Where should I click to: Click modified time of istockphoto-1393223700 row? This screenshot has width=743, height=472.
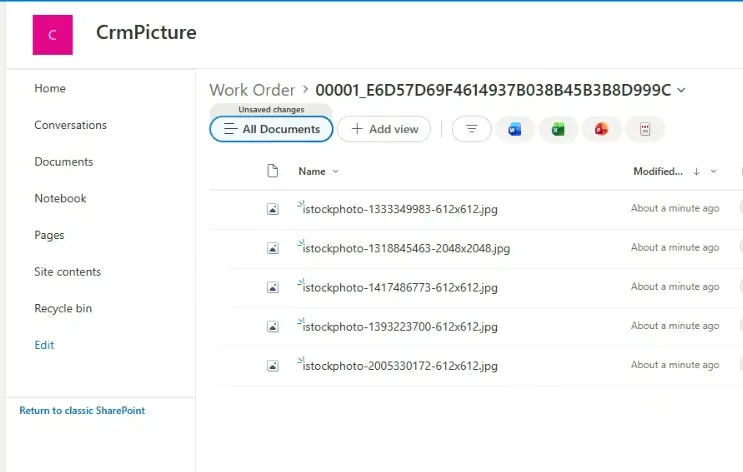tap(675, 326)
